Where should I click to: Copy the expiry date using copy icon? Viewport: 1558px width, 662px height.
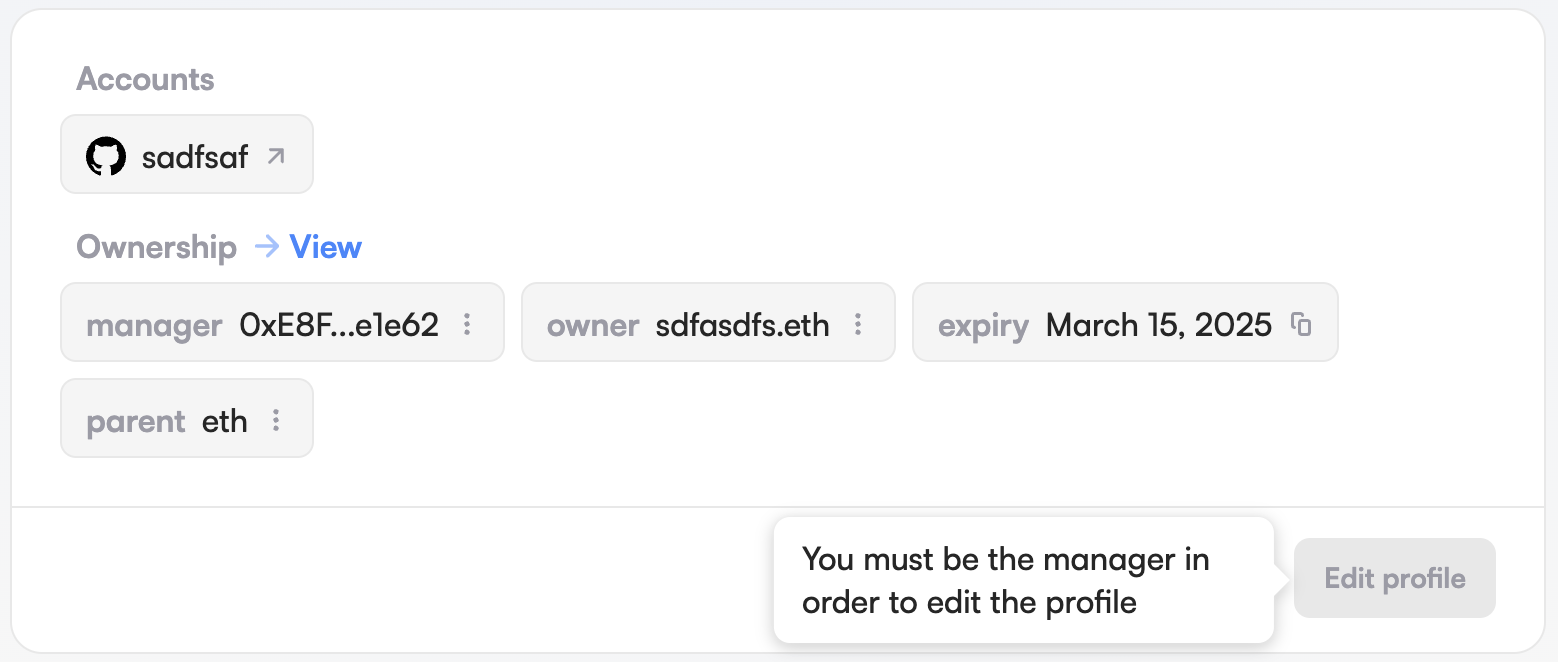pyautogui.click(x=1301, y=324)
